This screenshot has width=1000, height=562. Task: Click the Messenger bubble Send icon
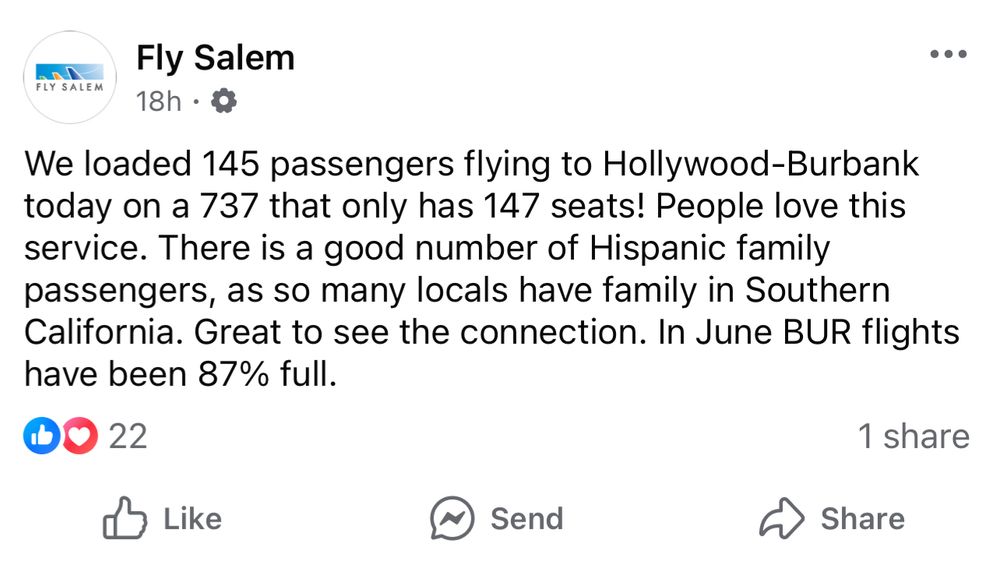point(452,518)
